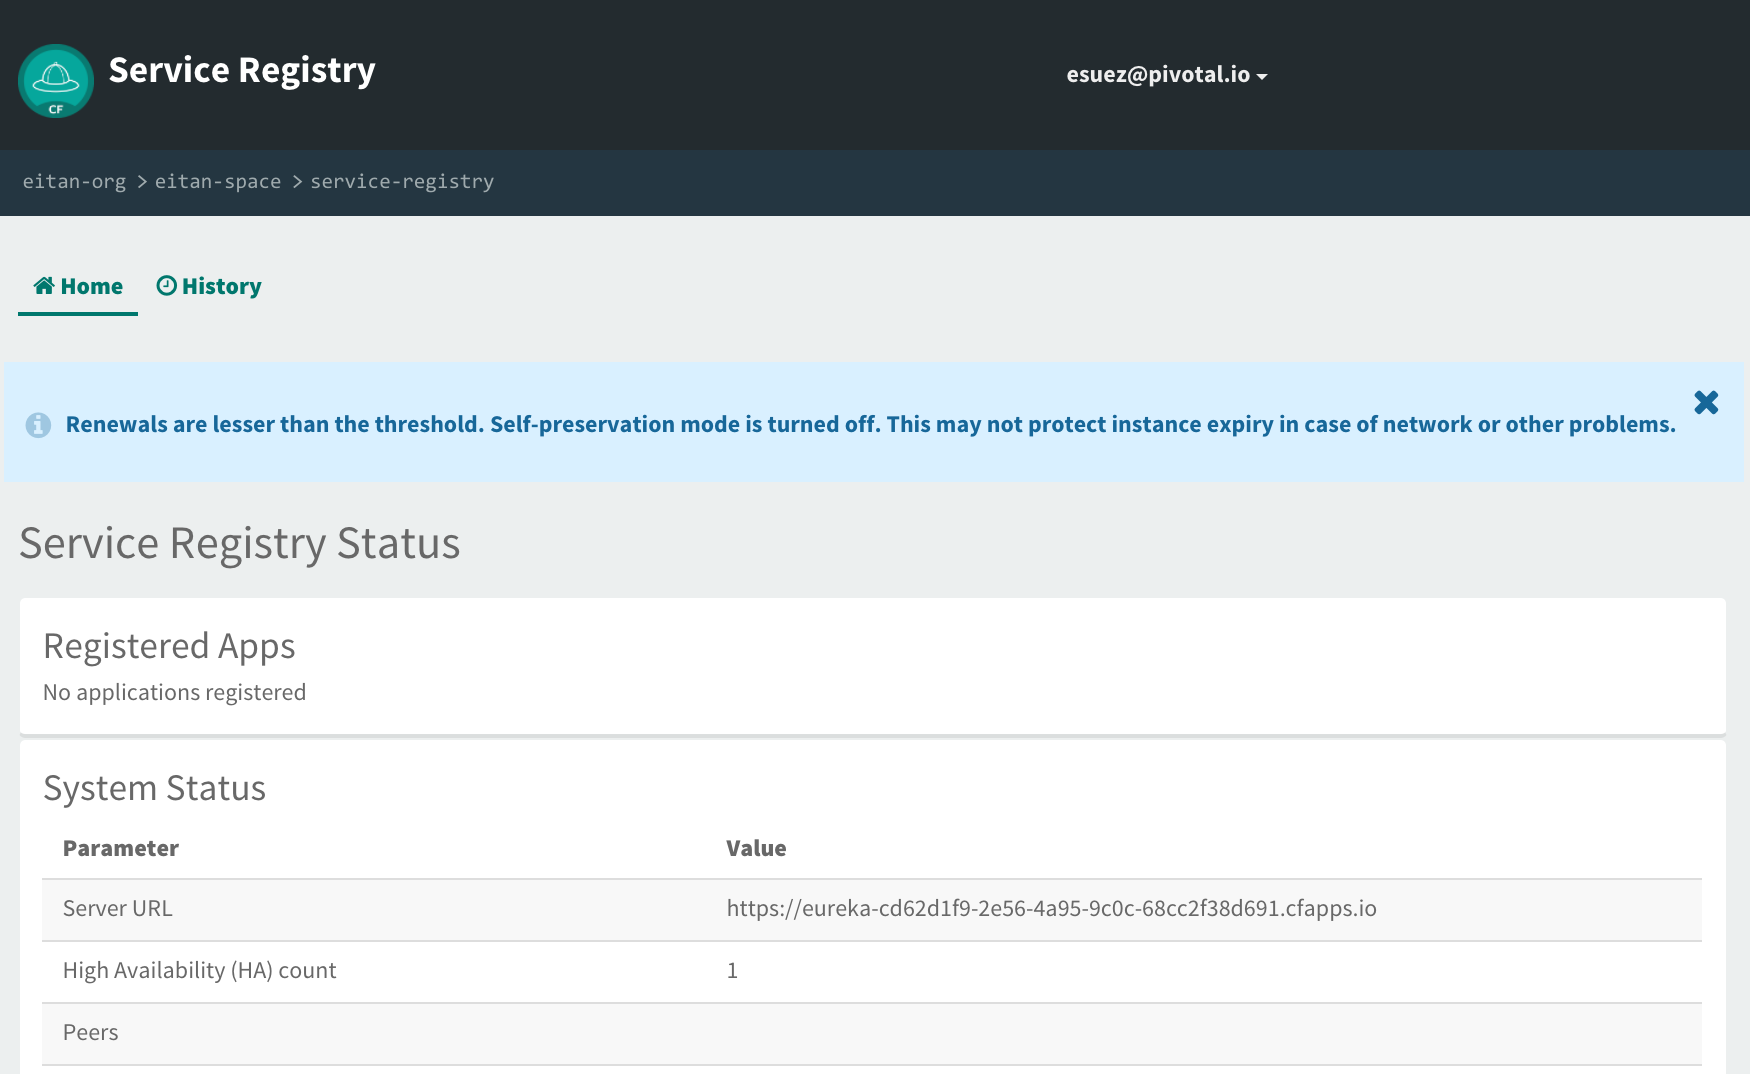Click the clock icon beside History
1750x1074 pixels.
coord(167,286)
